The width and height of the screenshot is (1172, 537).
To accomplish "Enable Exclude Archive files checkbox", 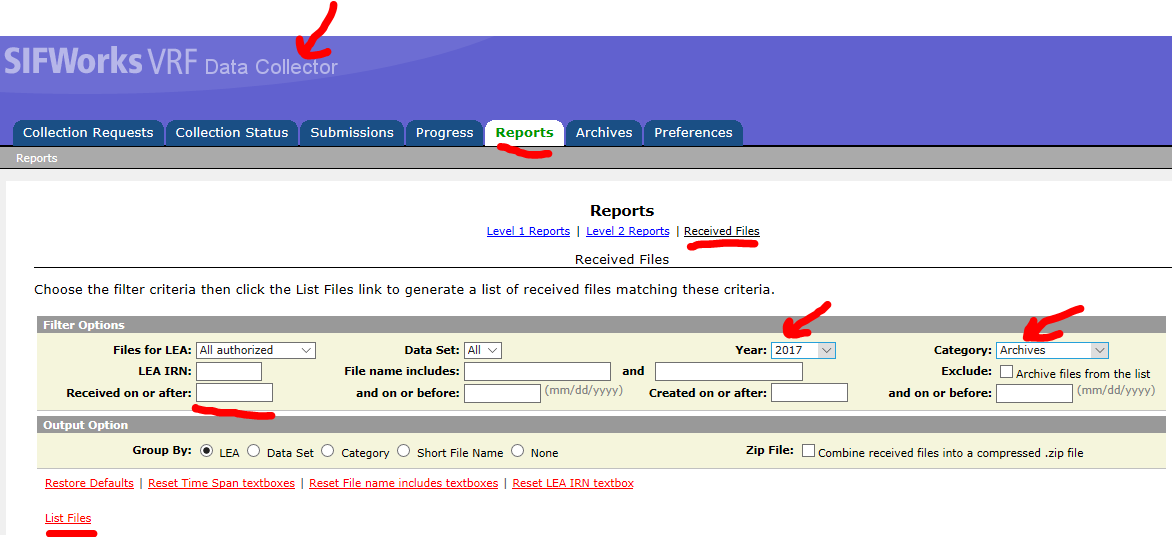I will click(1006, 372).
